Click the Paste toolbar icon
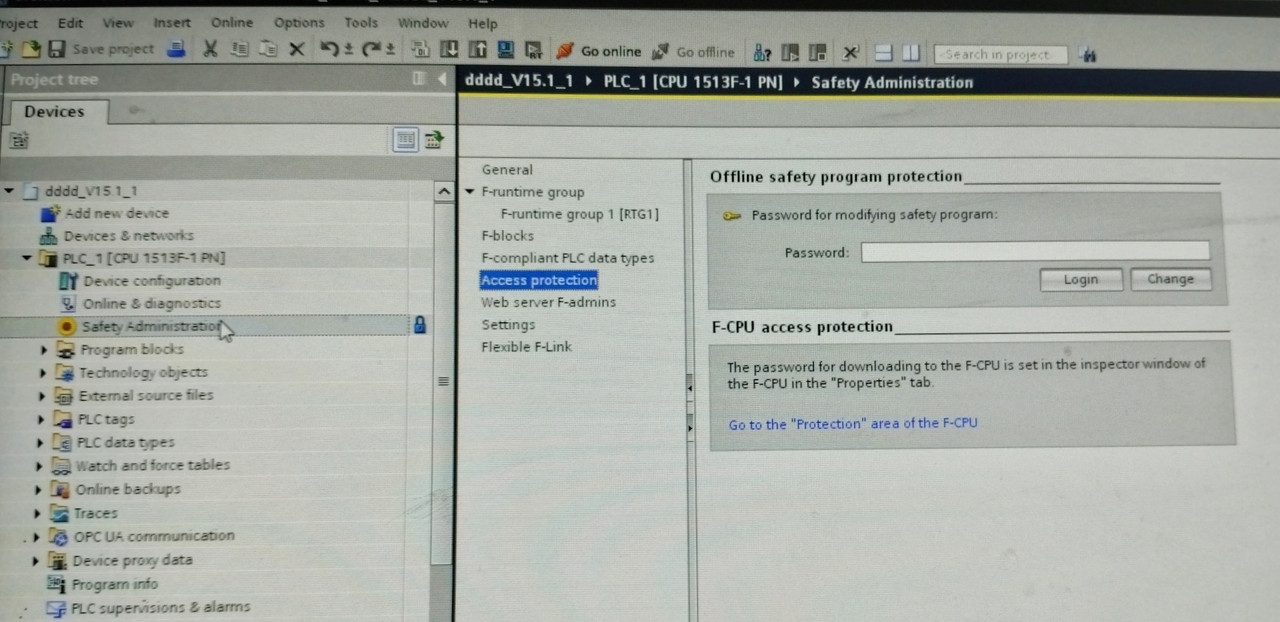The height and width of the screenshot is (622, 1280). pos(267,49)
